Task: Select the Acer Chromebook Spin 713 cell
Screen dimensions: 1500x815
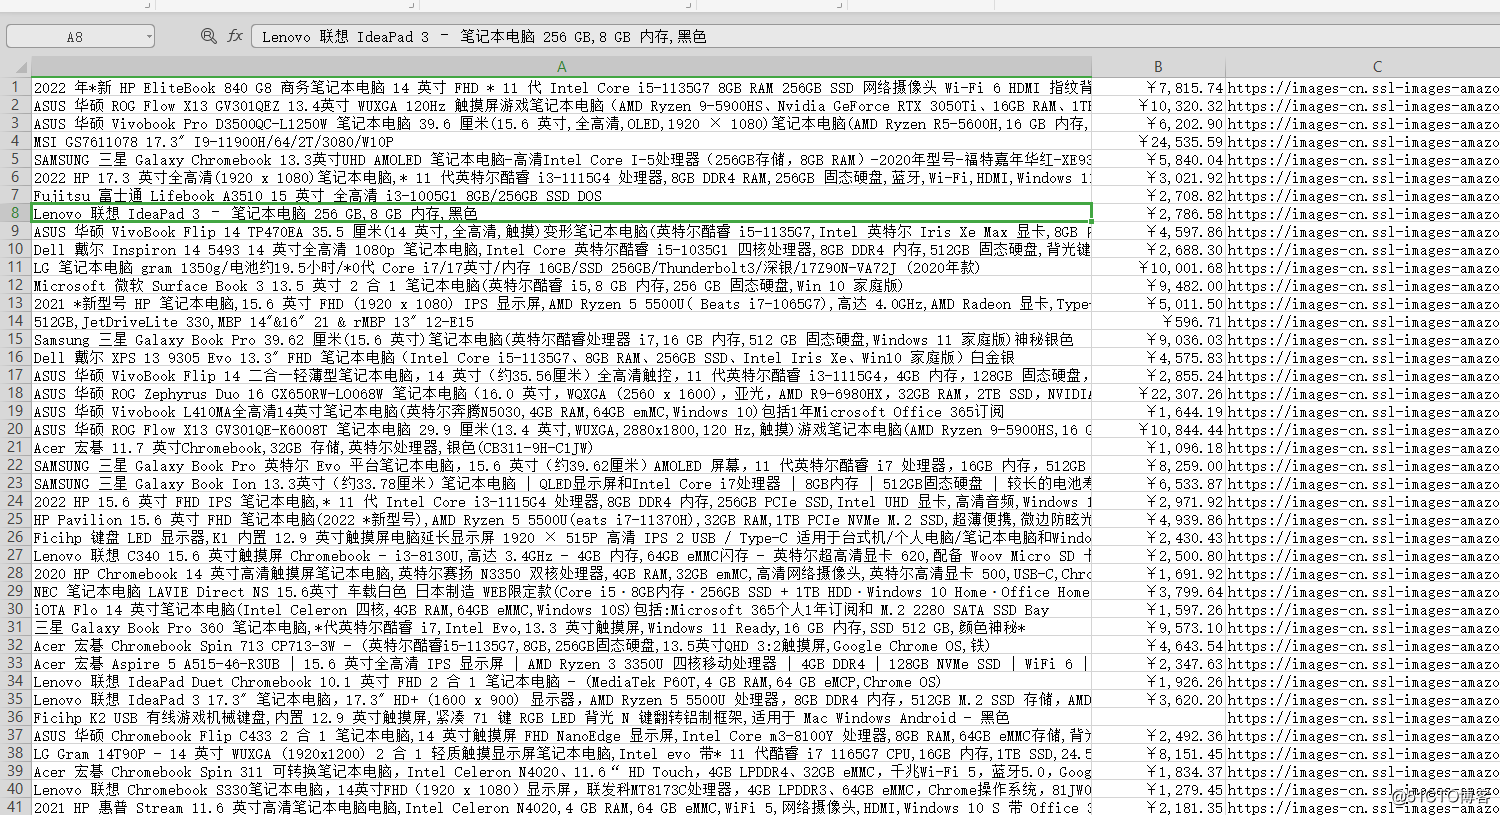Action: tap(561, 645)
